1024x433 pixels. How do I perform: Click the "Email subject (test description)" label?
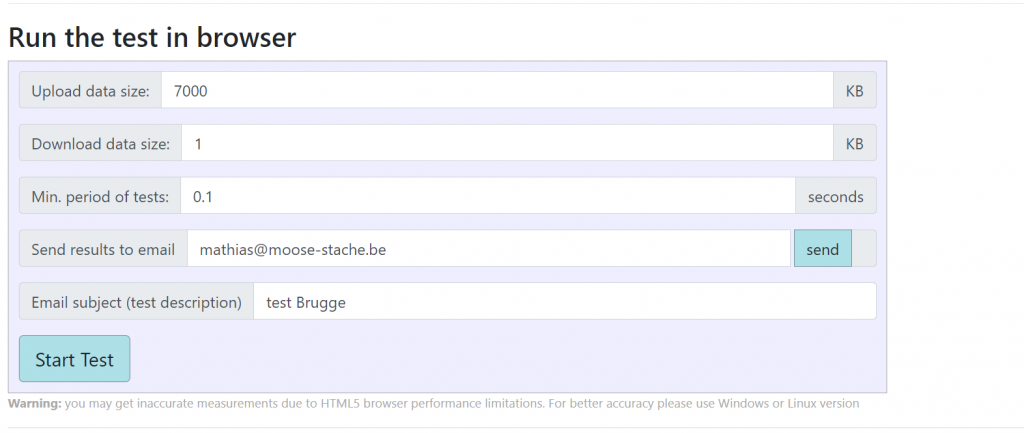(136, 302)
